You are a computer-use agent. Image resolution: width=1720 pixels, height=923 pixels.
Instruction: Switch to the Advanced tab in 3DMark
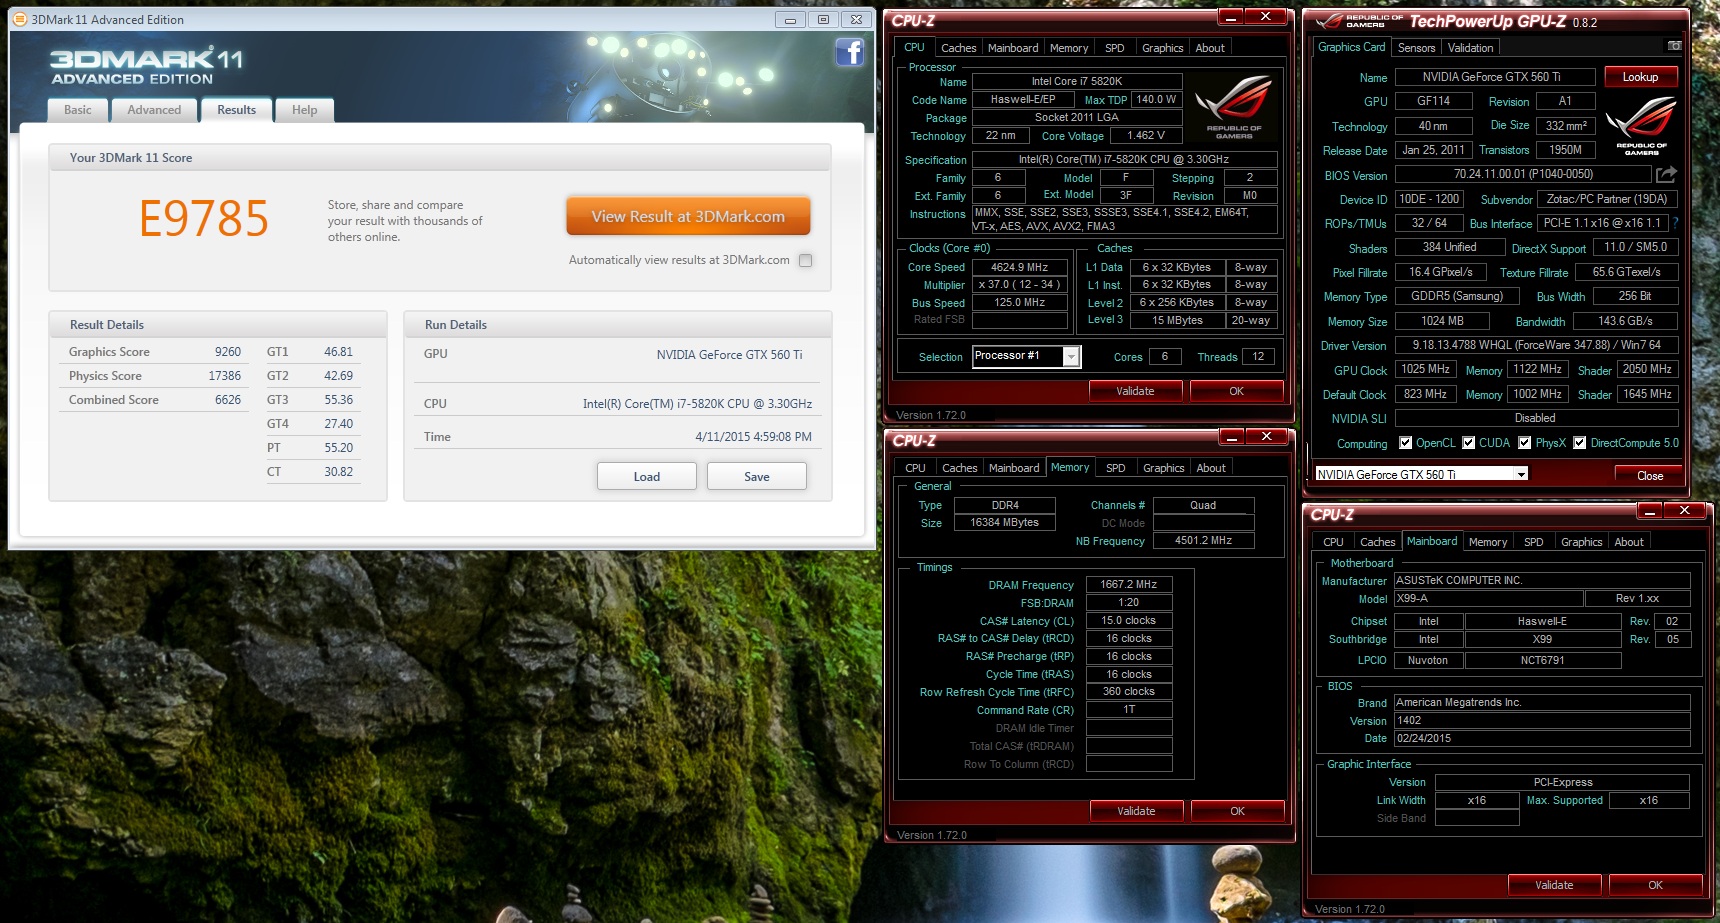tap(154, 110)
